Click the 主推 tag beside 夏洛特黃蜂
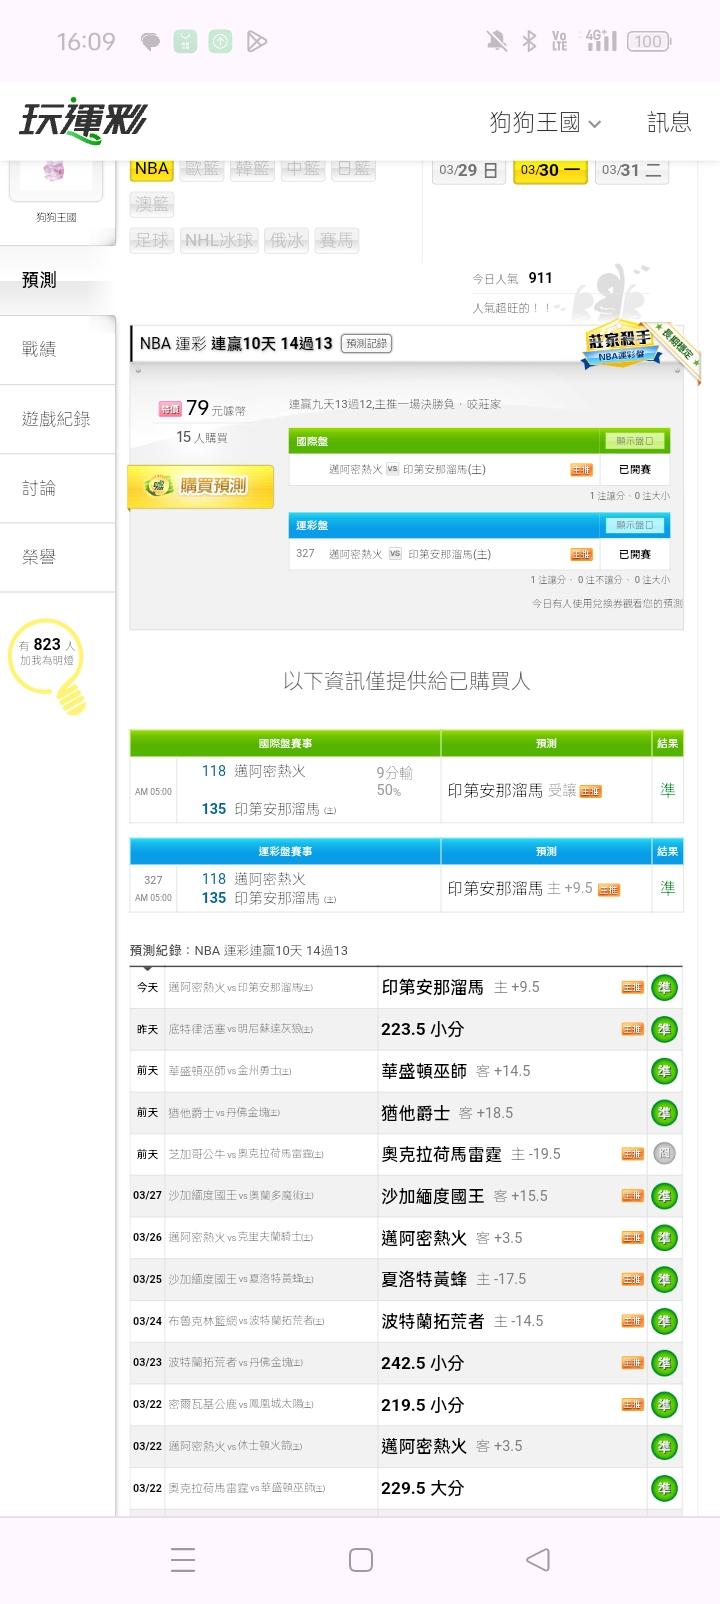 pos(632,1279)
